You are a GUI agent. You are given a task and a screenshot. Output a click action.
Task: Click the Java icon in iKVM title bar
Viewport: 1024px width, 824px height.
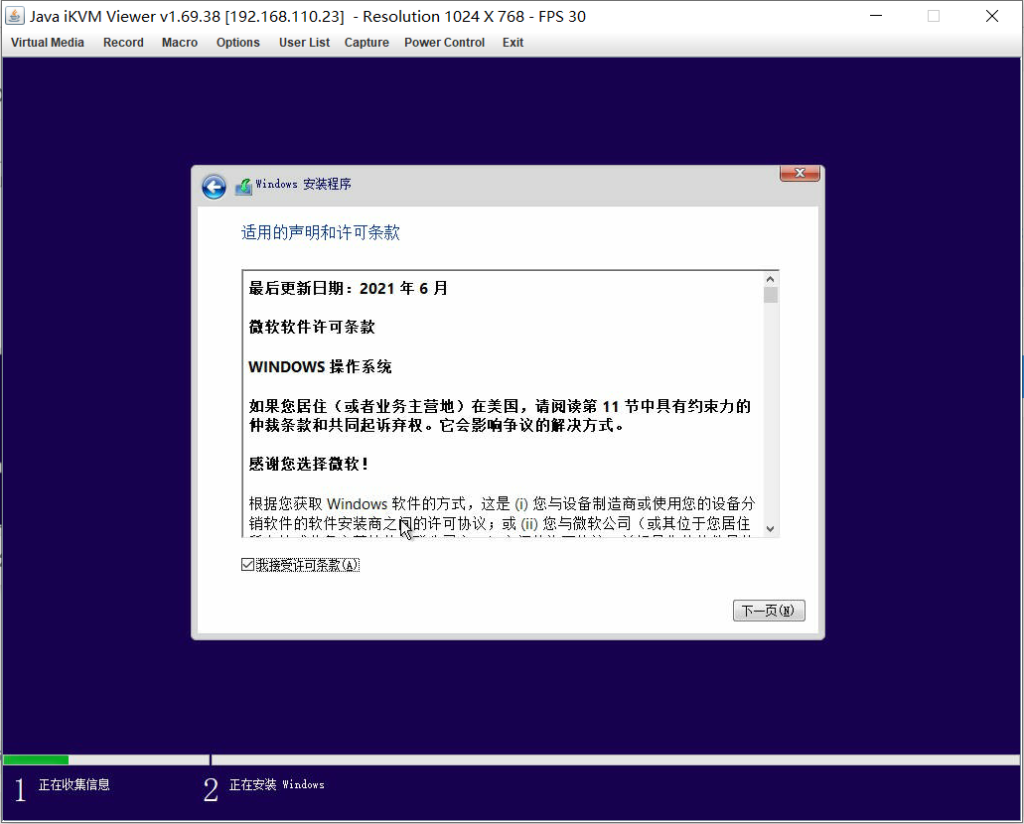[x=15, y=16]
